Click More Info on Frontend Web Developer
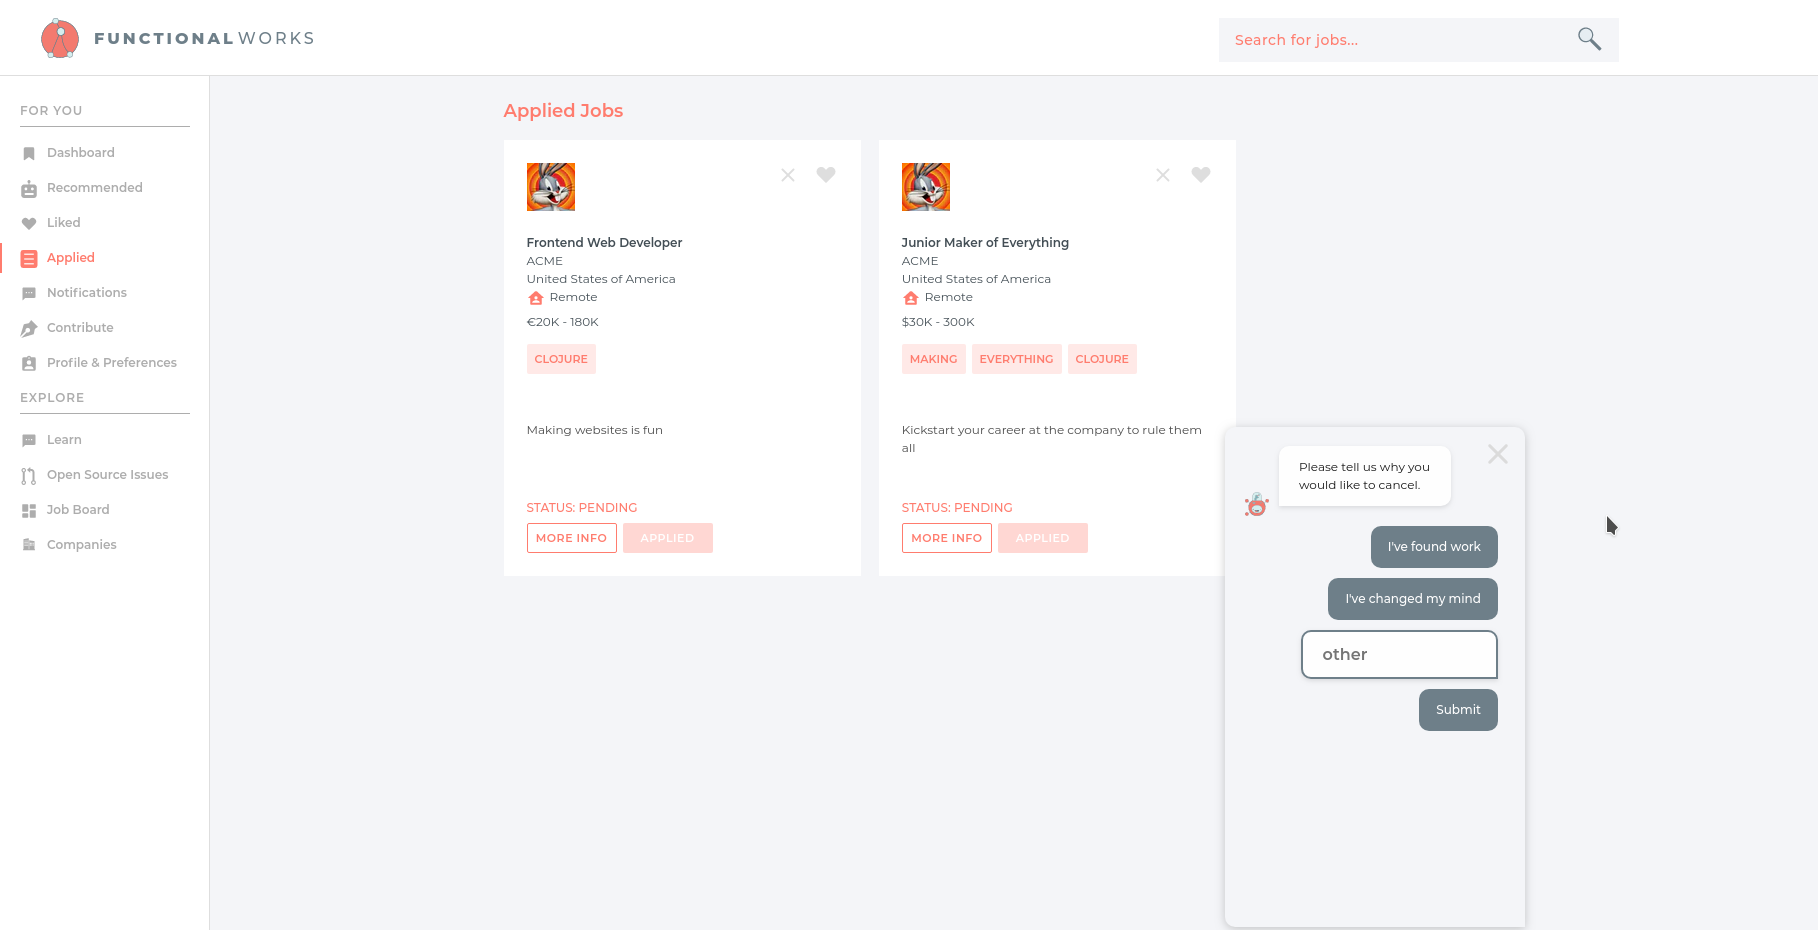The height and width of the screenshot is (930, 1818). (572, 538)
